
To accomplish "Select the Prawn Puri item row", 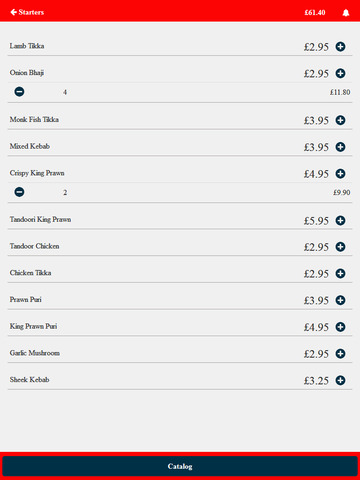I will (180, 300).
